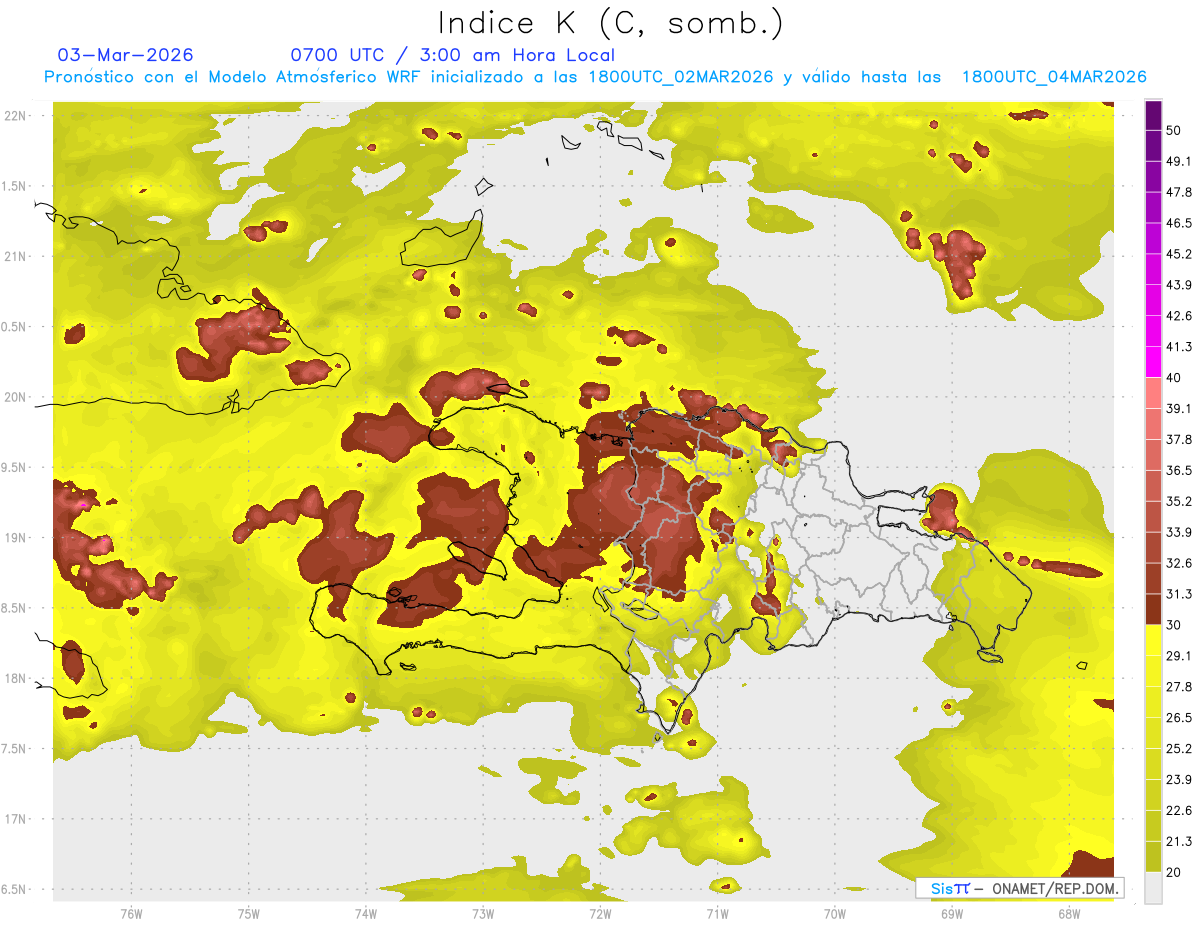Click the gray colorbar segment below 20
Viewport: 1200px width, 927px height.
[x=1153, y=888]
